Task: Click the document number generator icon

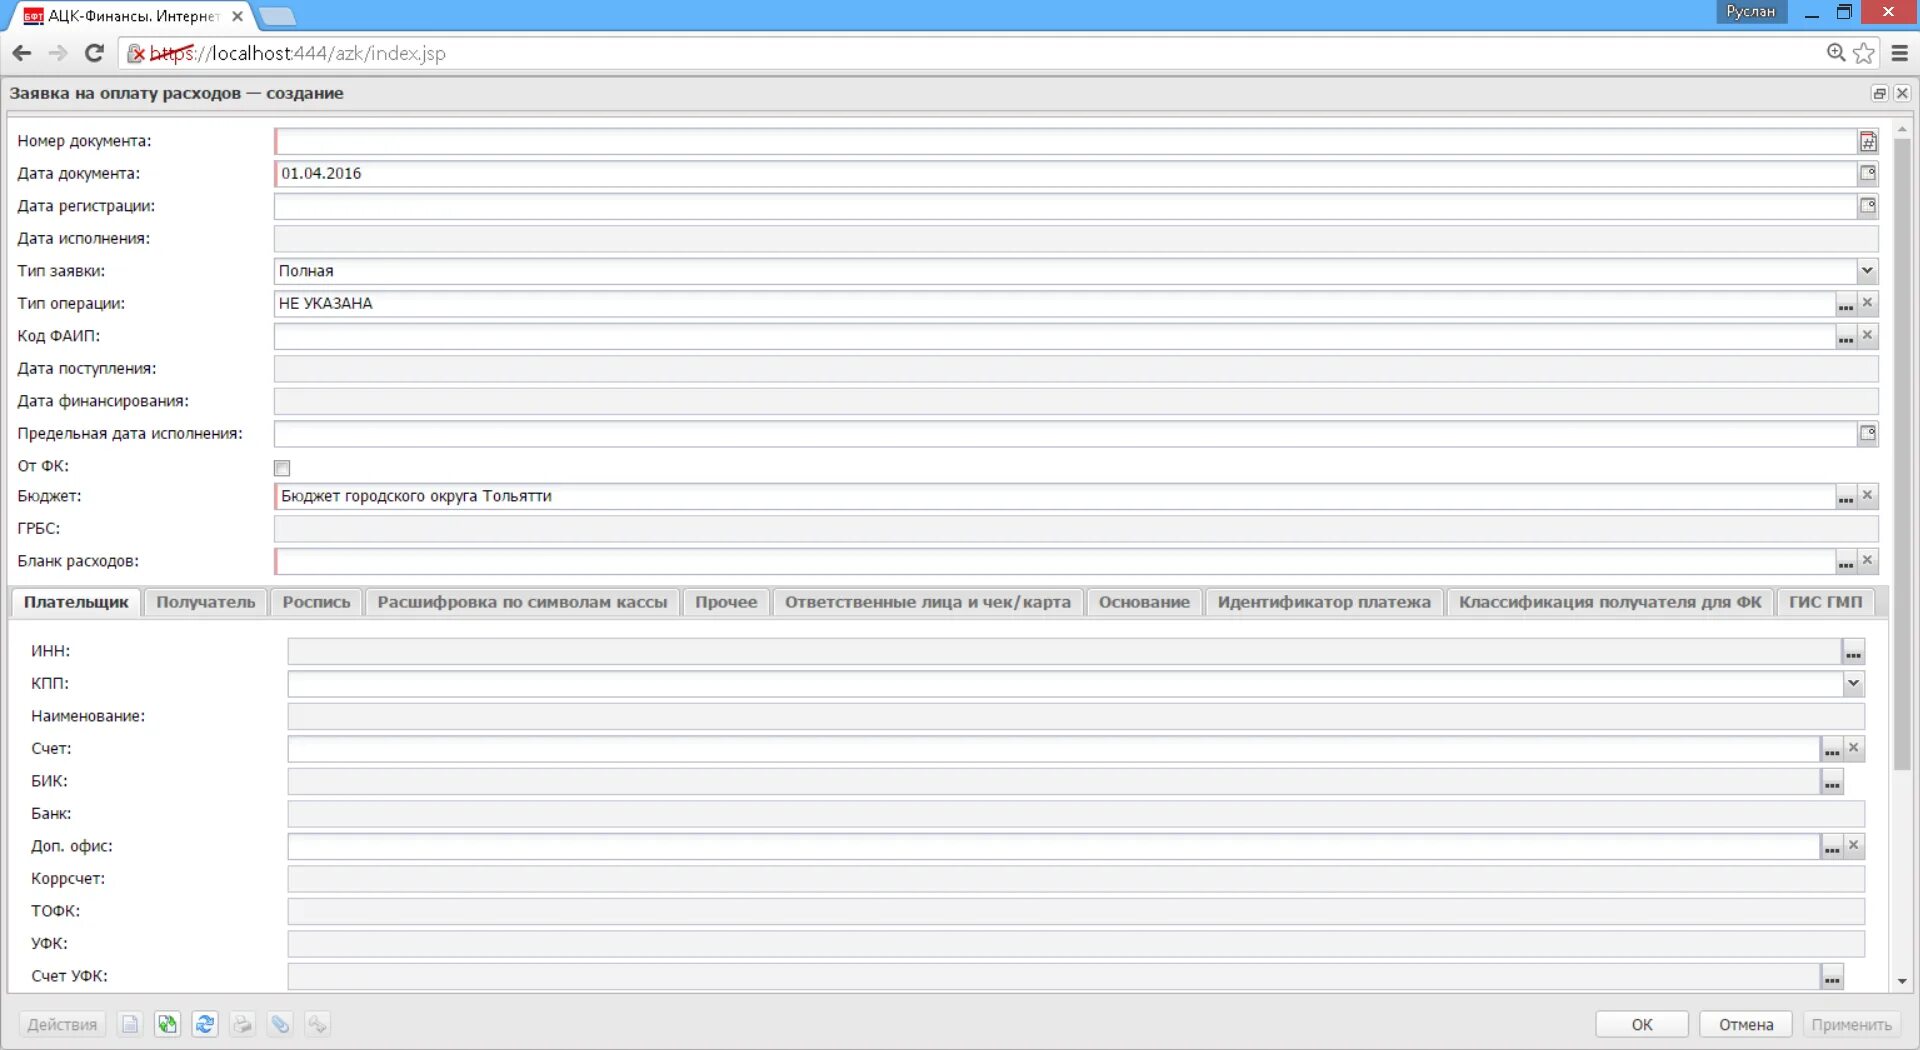Action: (1867, 141)
